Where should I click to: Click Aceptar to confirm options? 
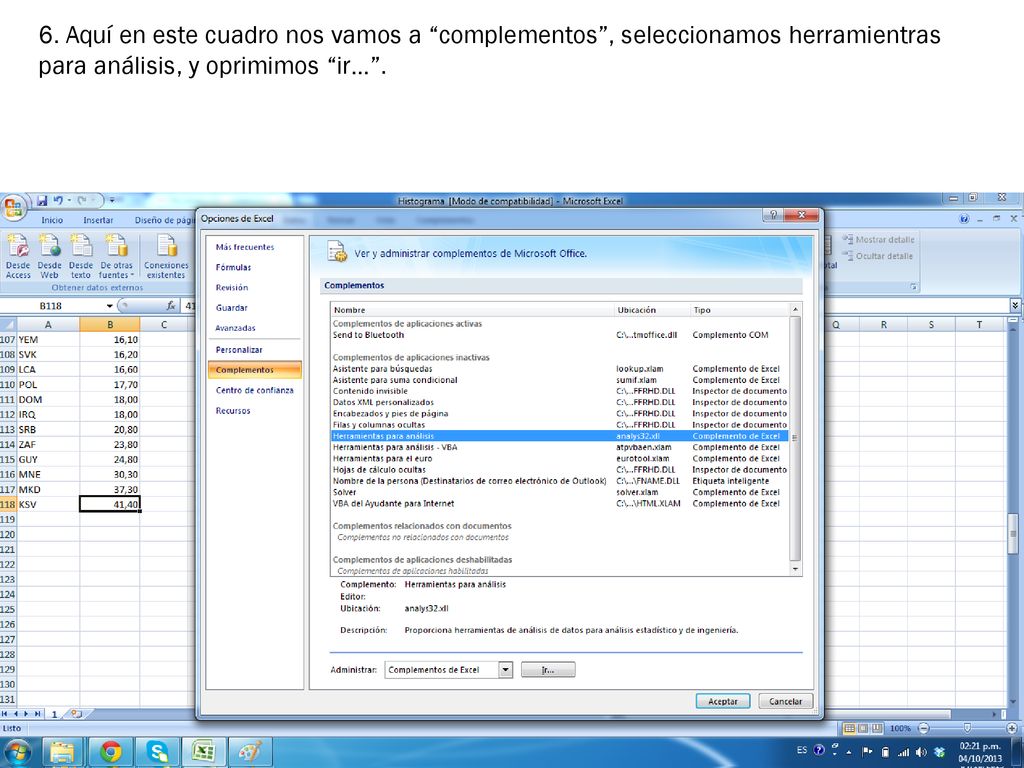click(723, 701)
